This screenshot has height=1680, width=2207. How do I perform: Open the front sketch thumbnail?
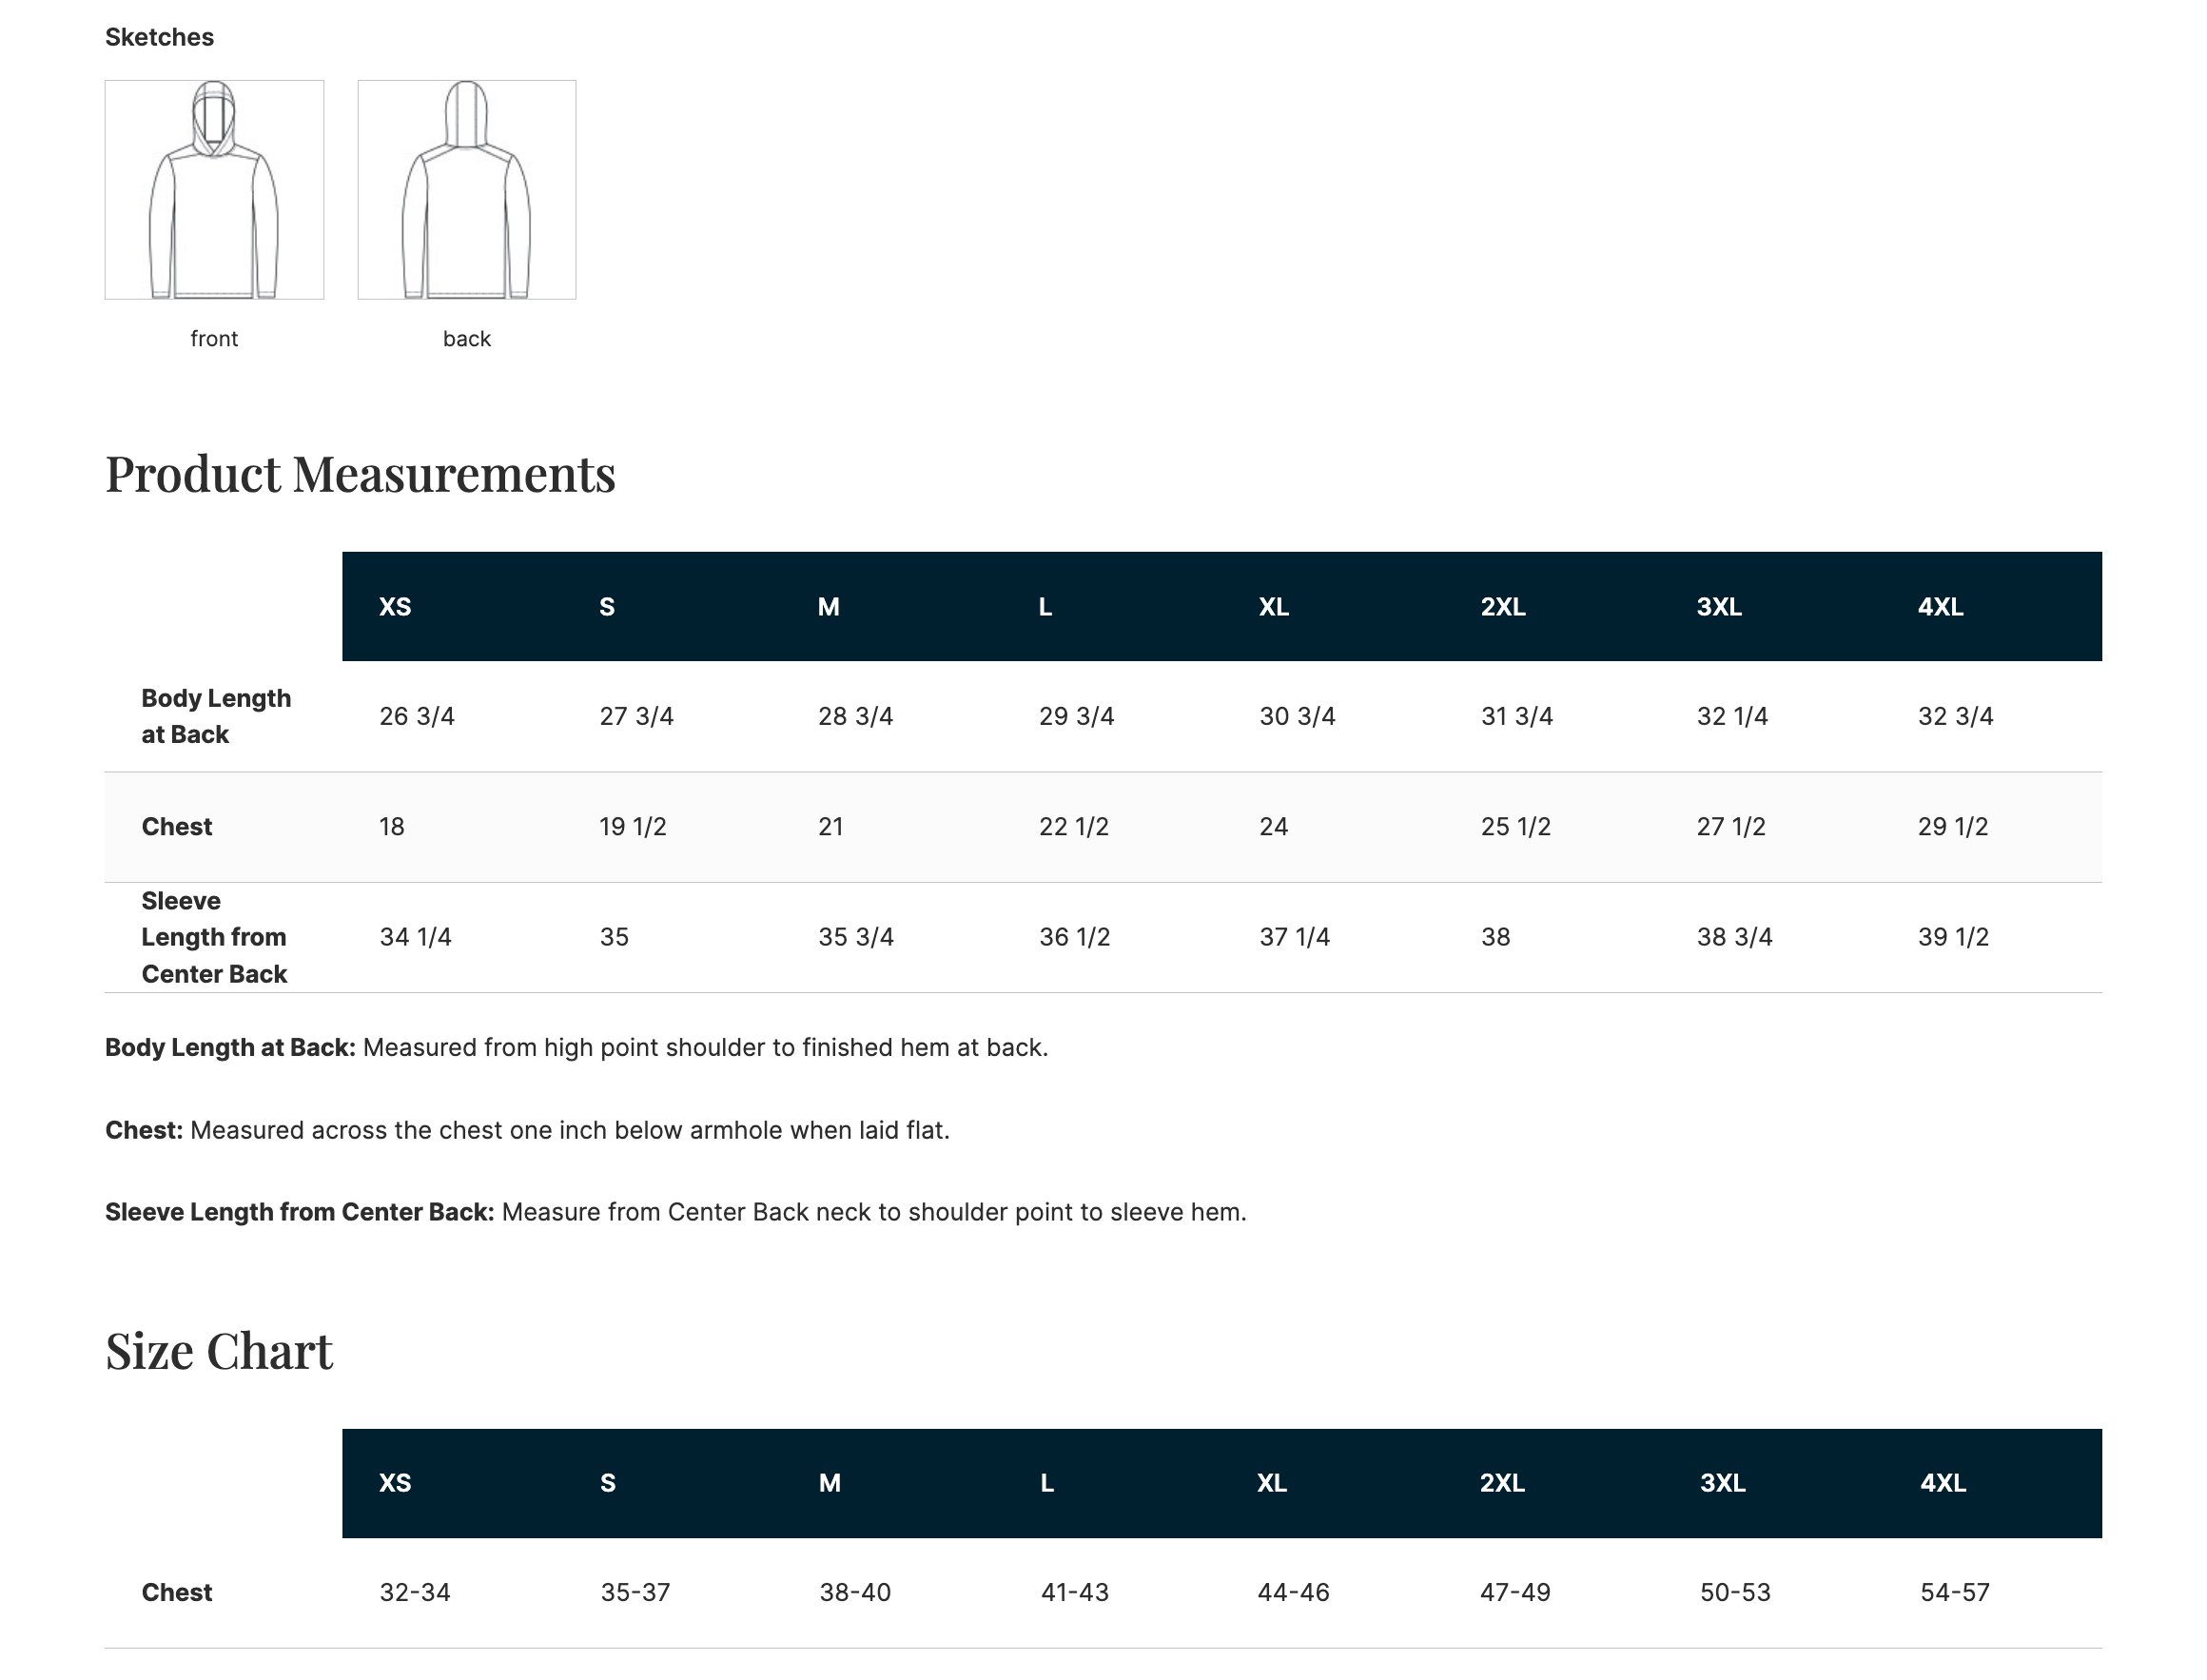(x=214, y=190)
